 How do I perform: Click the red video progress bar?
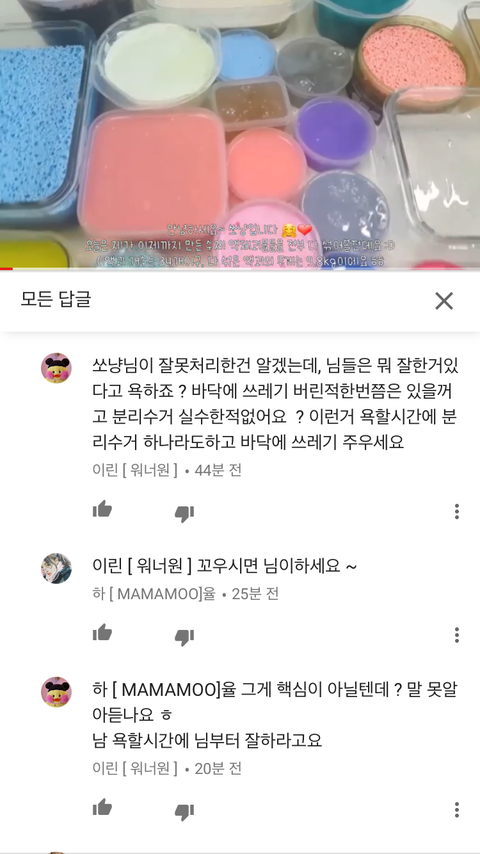[x=7, y=268]
